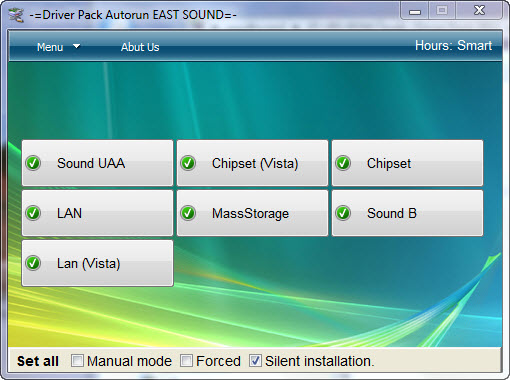The height and width of the screenshot is (380, 510).
Task: Open the Abut Us menu item
Action: tap(140, 47)
